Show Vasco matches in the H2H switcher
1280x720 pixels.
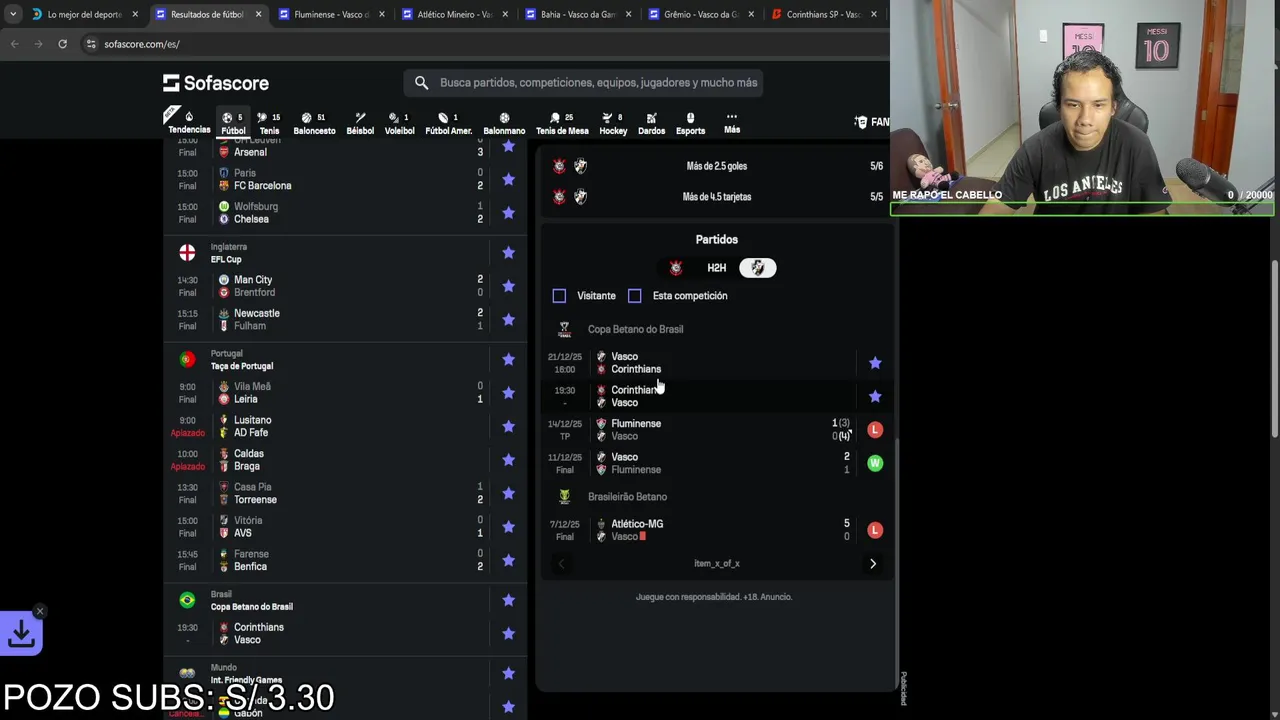pyautogui.click(x=757, y=268)
